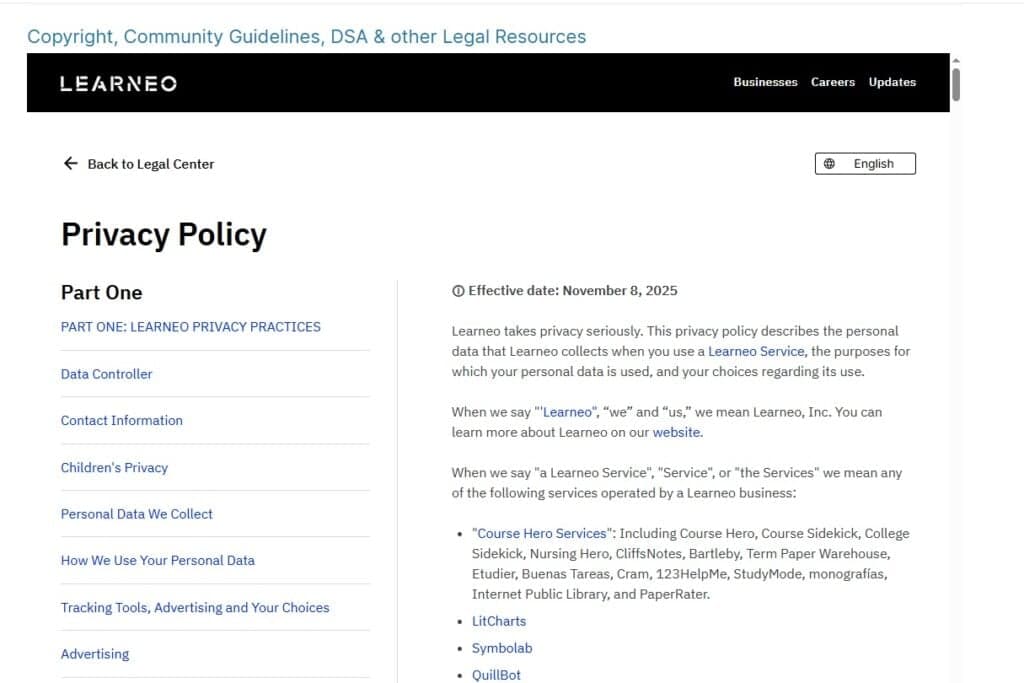
Task: Open the Updates menu item
Action: [x=892, y=82]
